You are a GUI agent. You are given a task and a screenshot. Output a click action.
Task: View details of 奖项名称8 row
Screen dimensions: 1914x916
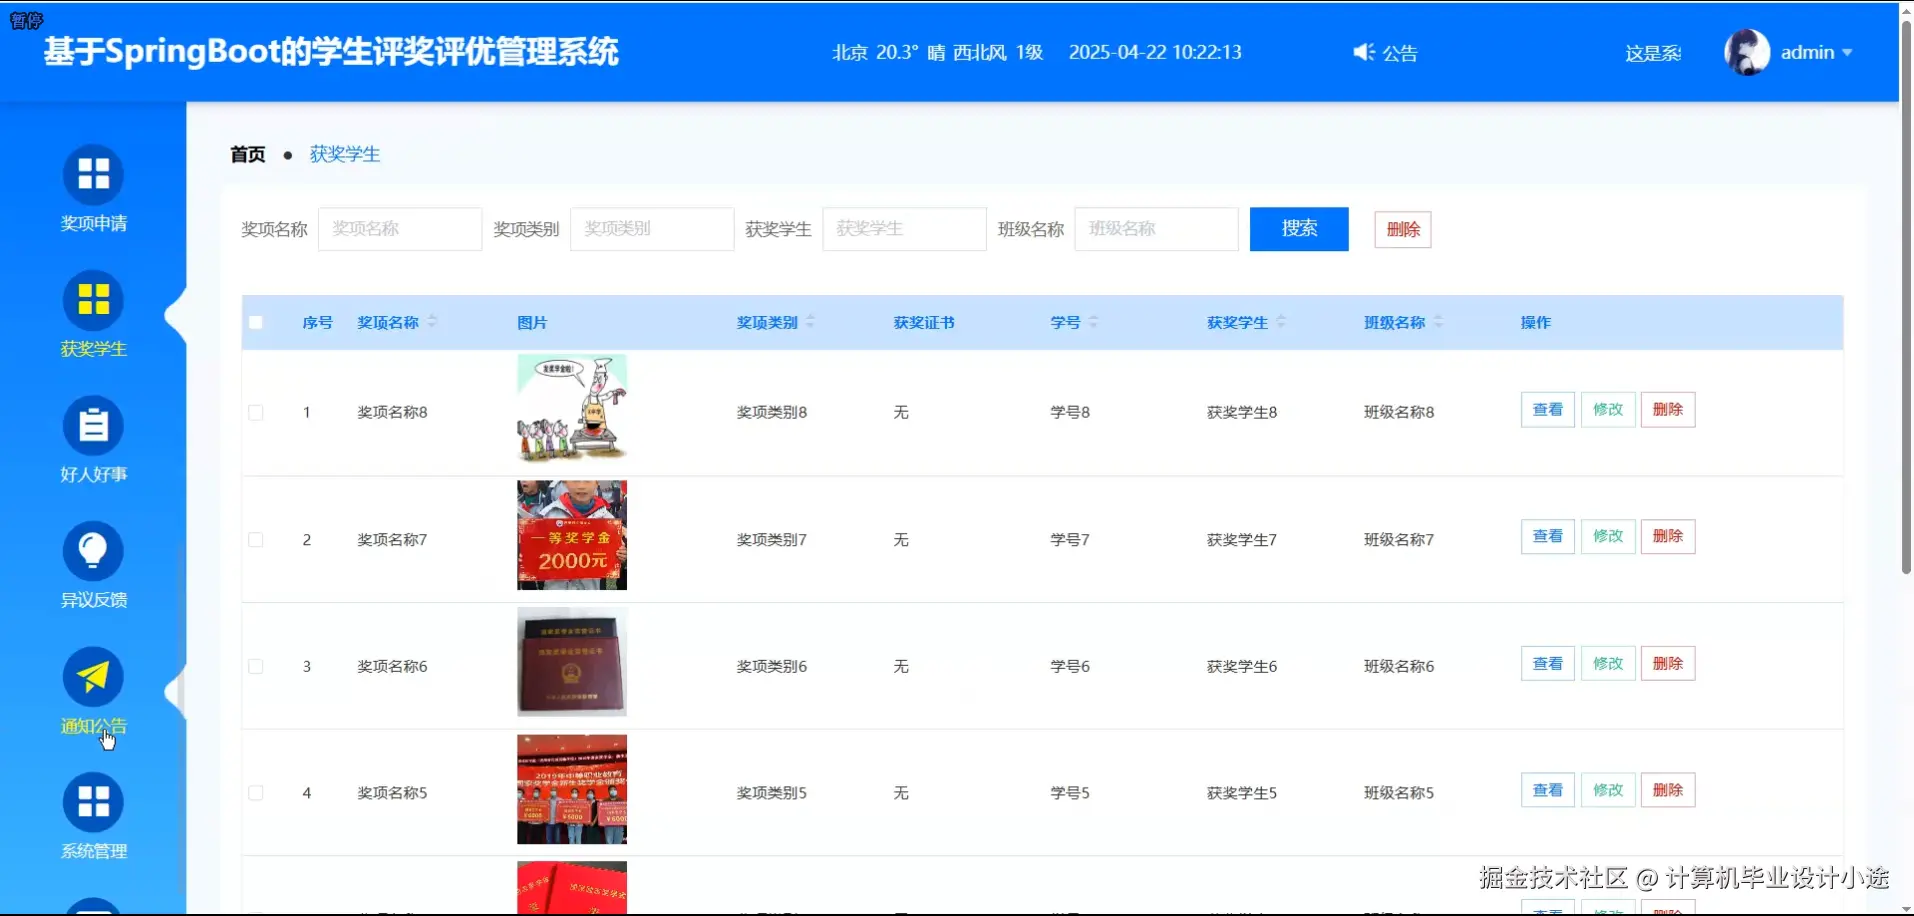pos(1548,410)
